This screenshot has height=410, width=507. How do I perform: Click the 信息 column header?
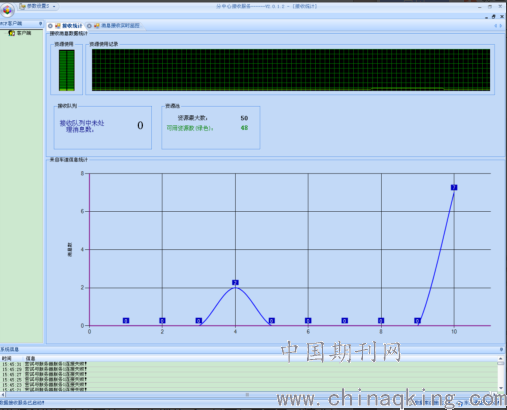(31, 358)
